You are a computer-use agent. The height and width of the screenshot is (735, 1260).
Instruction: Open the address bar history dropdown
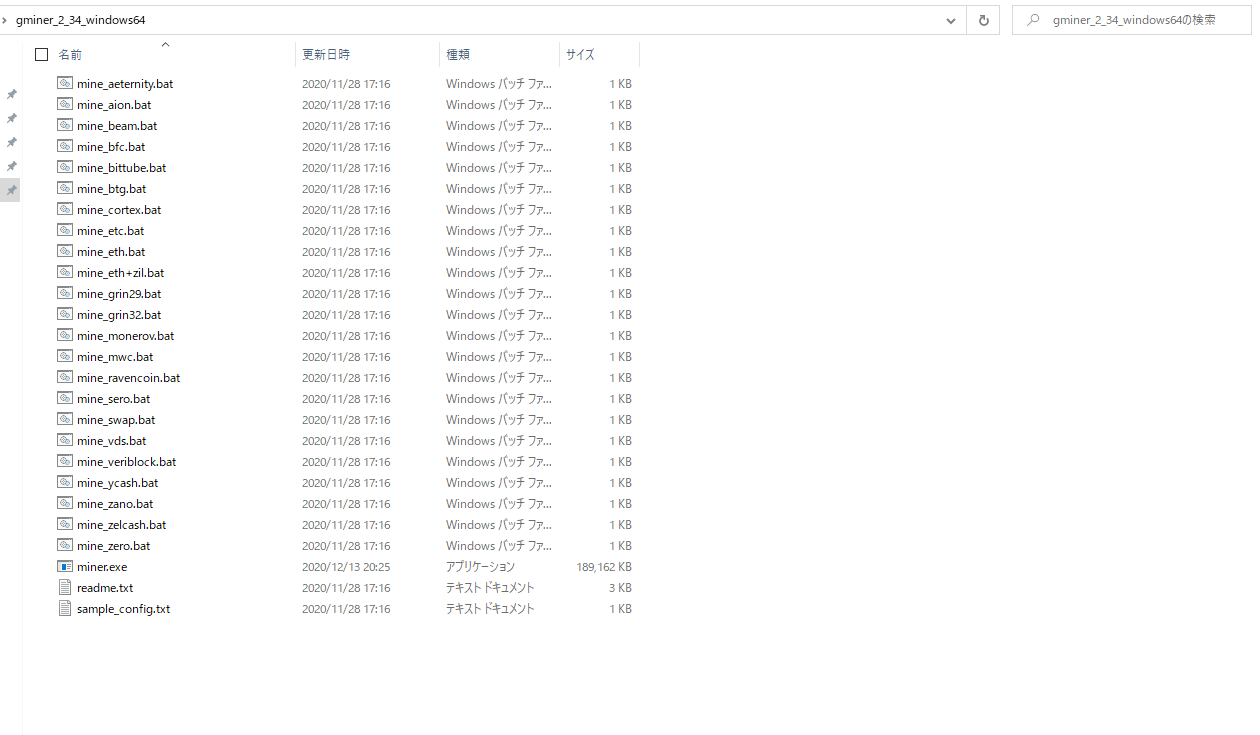click(x=950, y=20)
